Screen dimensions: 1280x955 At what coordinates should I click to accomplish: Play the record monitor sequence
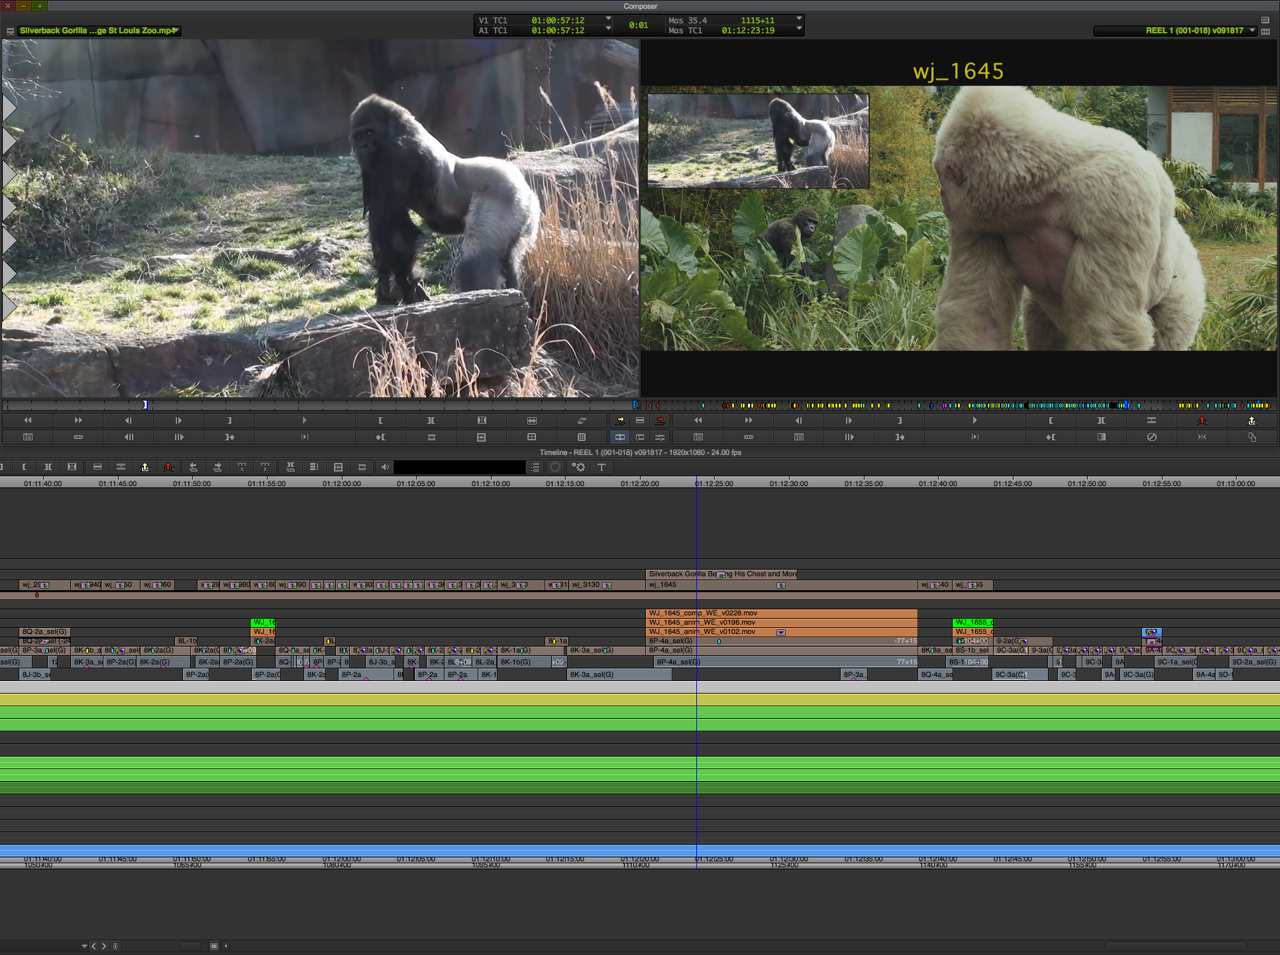pyautogui.click(x=975, y=421)
